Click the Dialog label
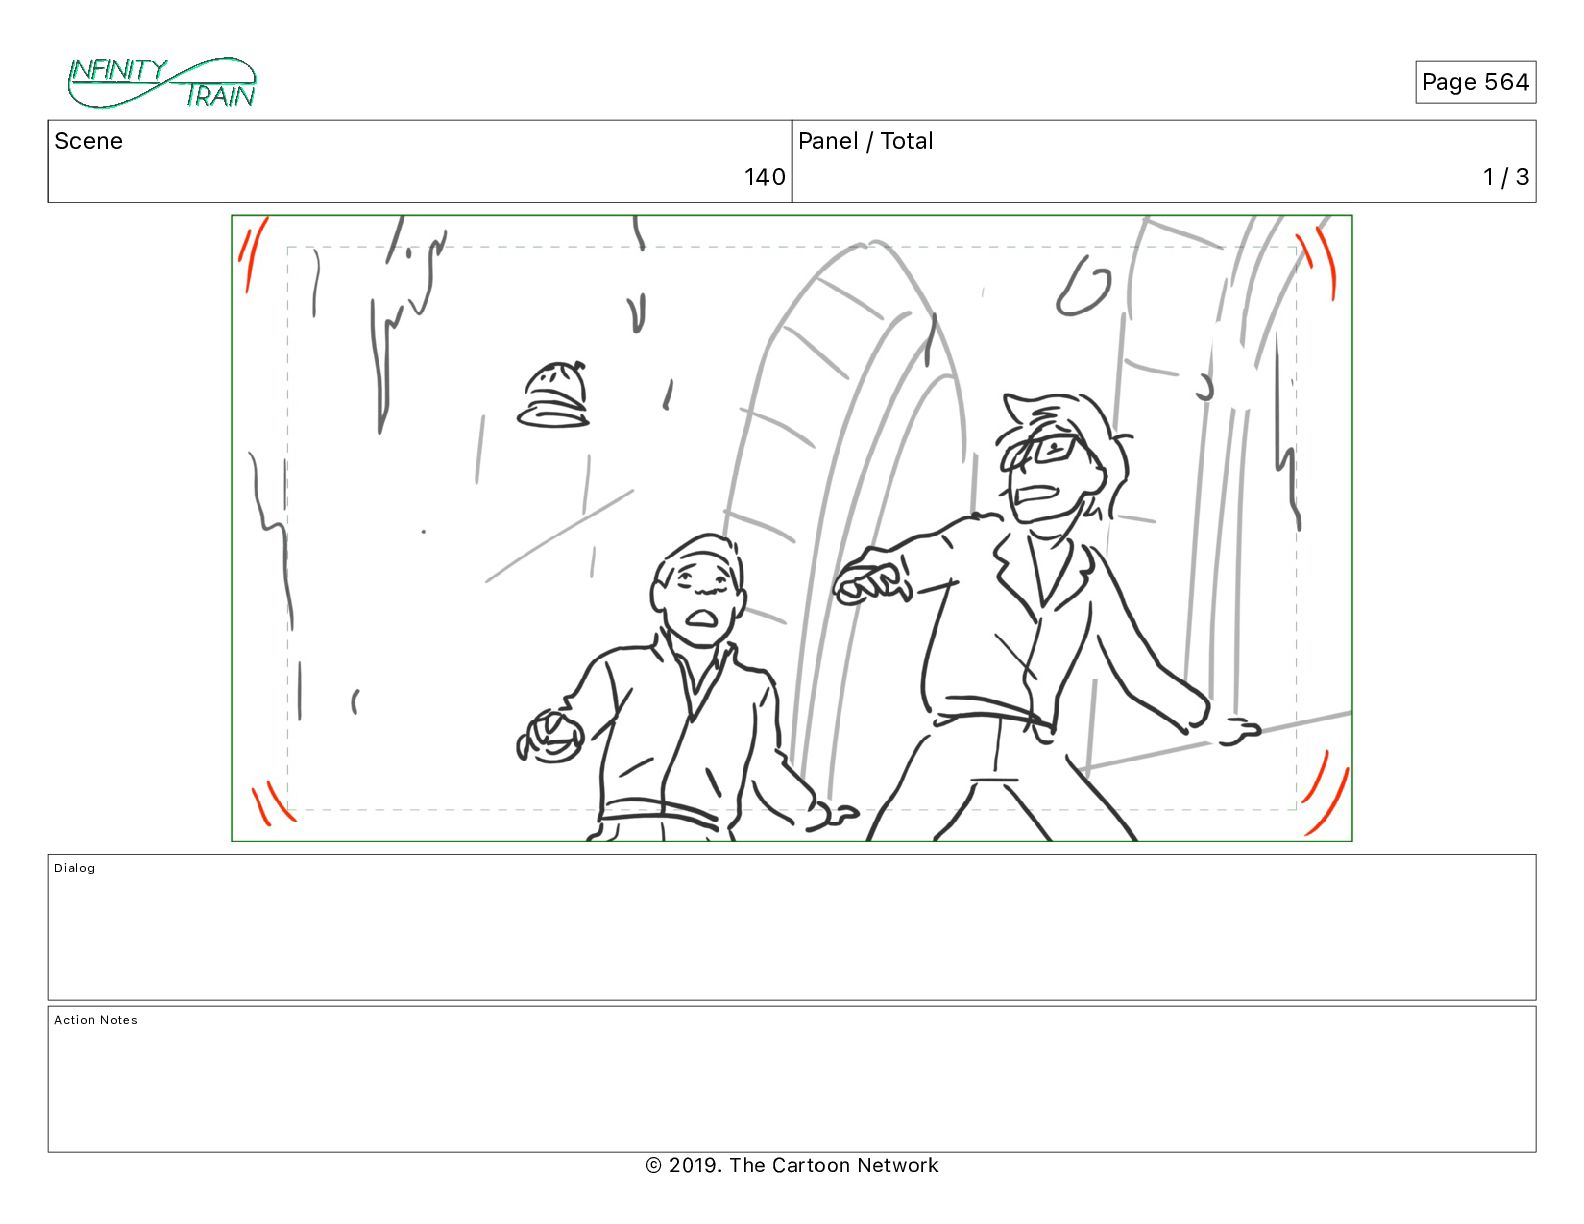This screenshot has width=1584, height=1224. point(75,868)
